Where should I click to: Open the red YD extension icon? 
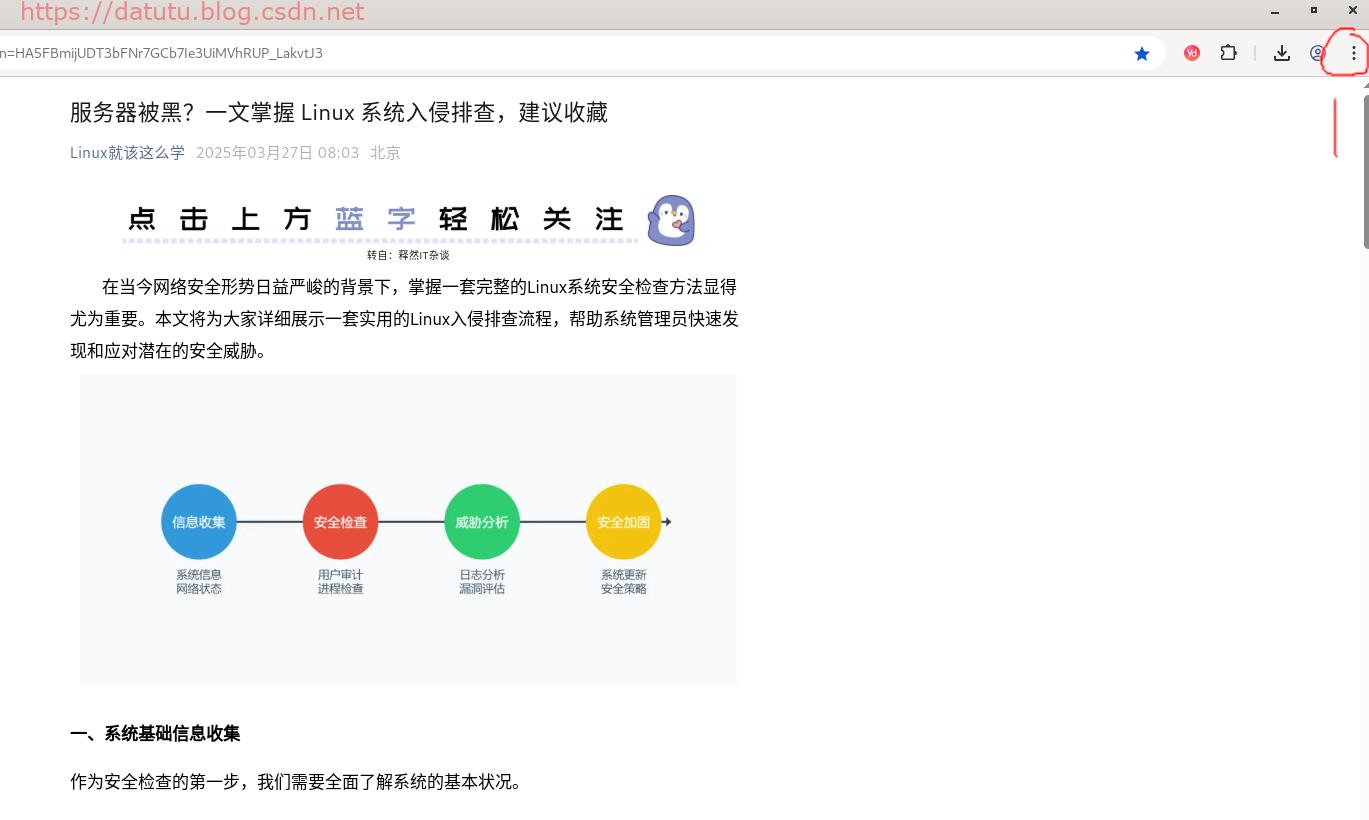[x=1192, y=54]
